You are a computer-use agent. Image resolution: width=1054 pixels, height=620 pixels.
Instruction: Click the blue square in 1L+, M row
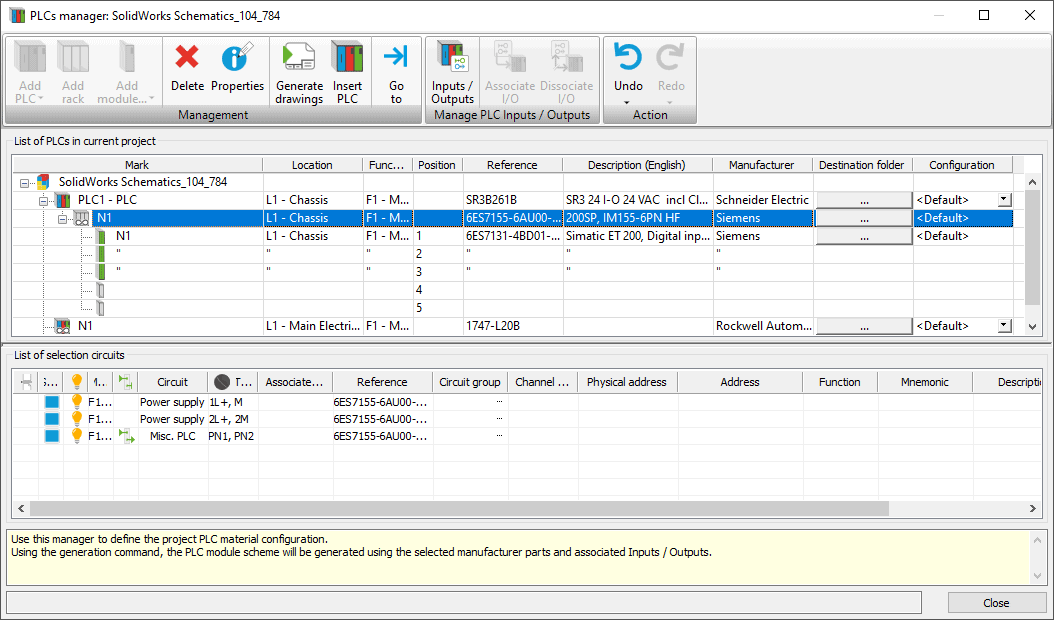[52, 401]
